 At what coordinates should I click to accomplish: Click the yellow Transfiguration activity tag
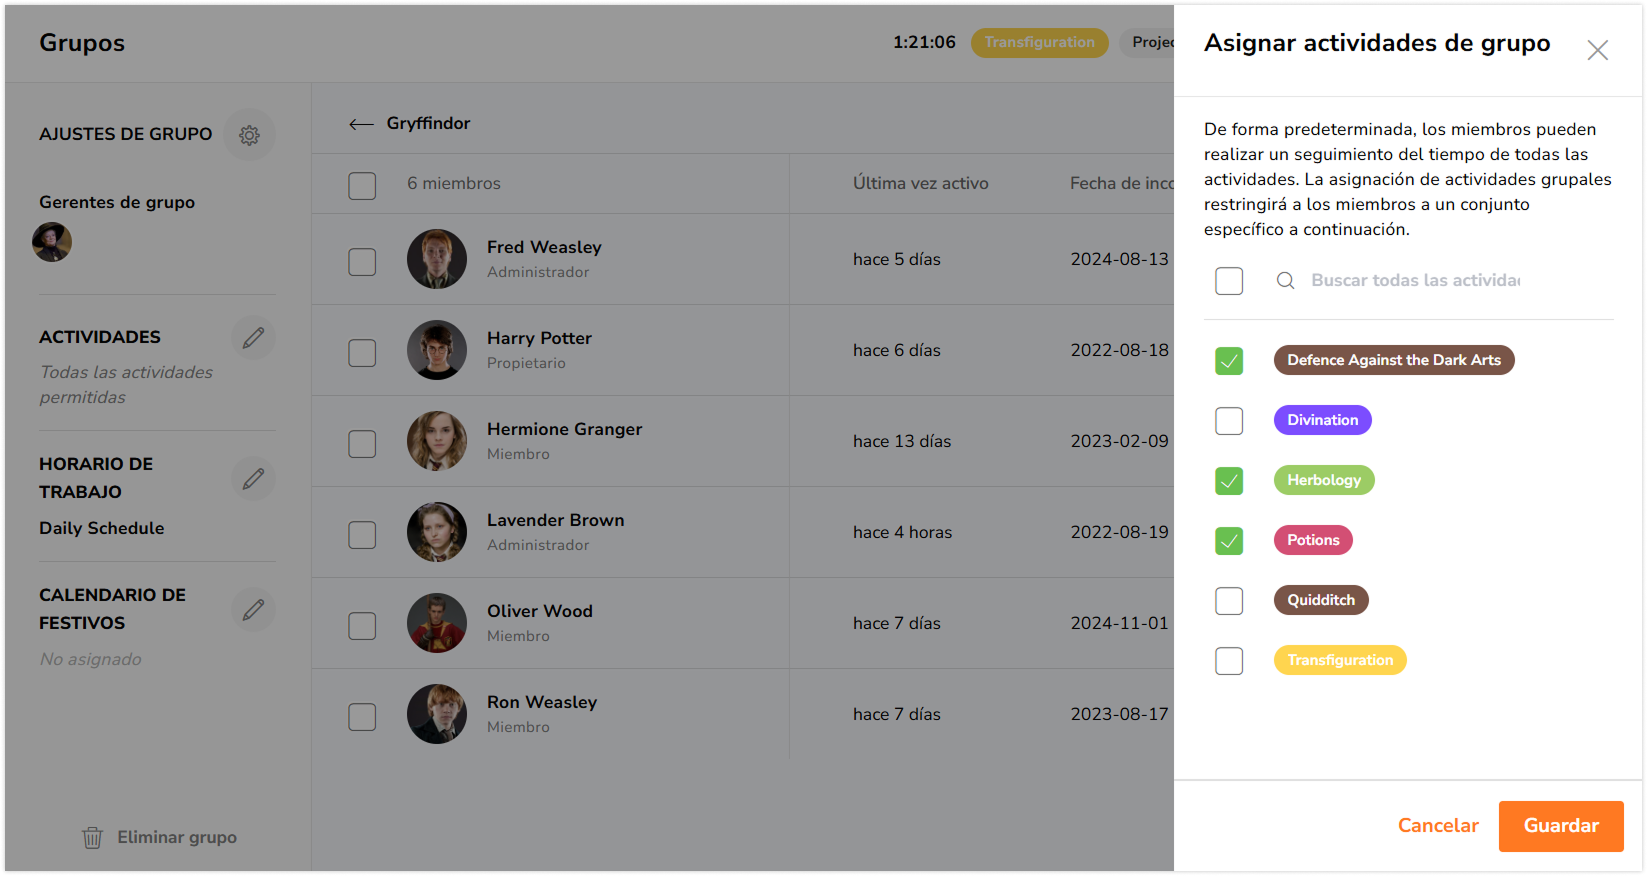coord(1339,660)
